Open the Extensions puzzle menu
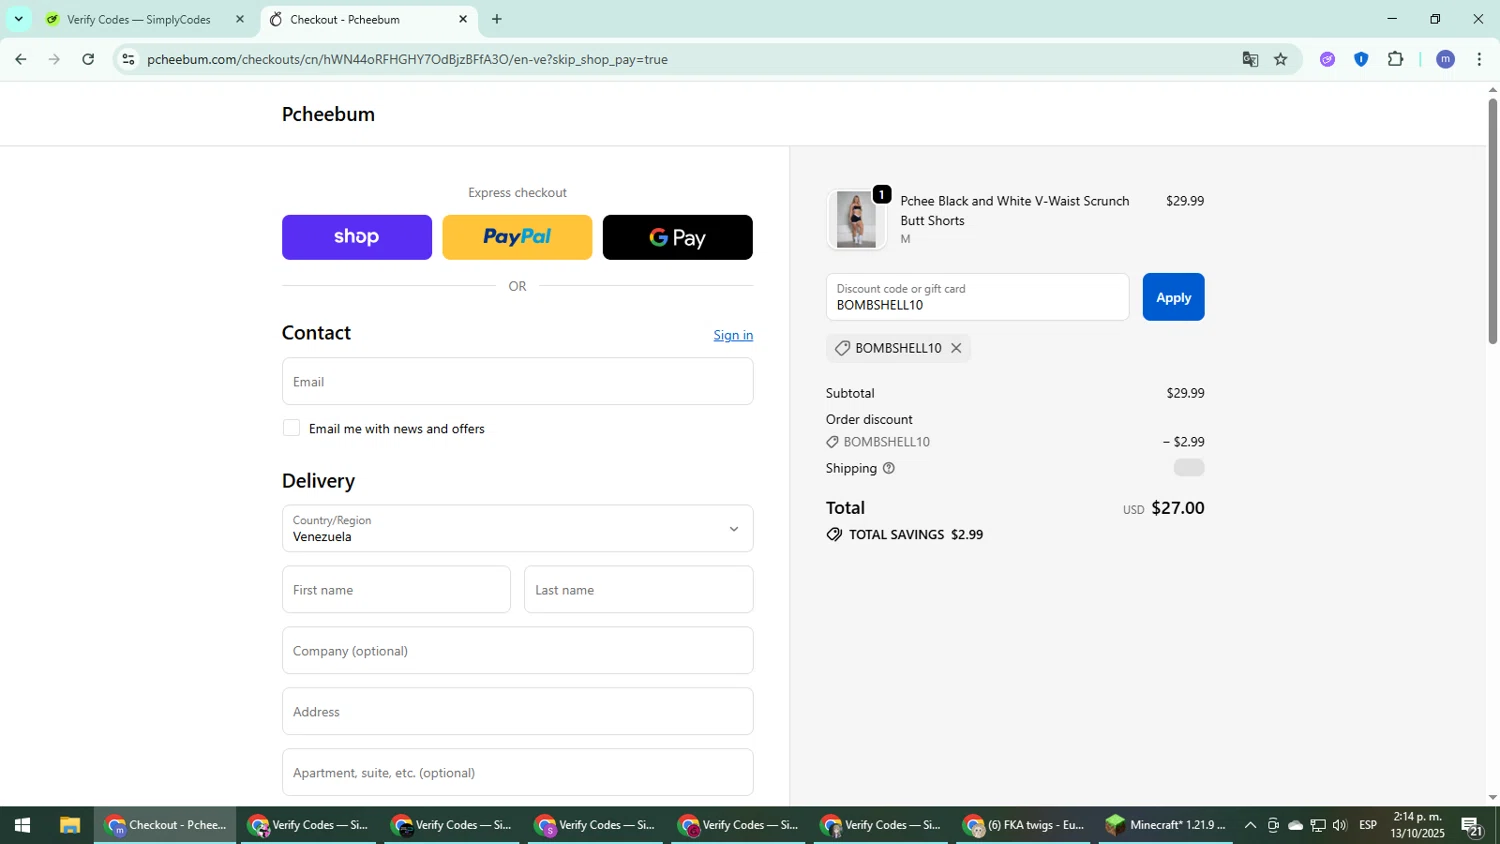Image resolution: width=1500 pixels, height=844 pixels. pyautogui.click(x=1396, y=59)
